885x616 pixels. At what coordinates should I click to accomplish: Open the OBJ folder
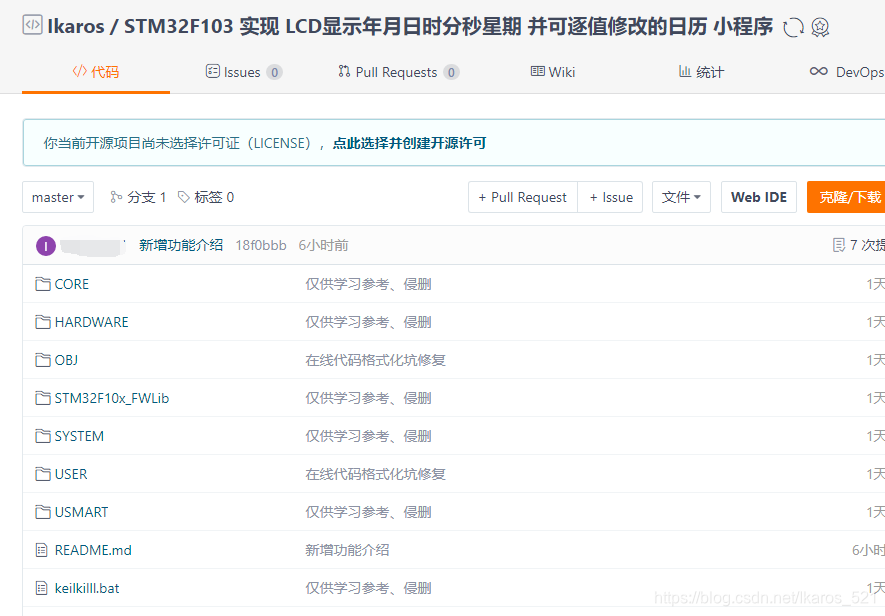tap(66, 360)
